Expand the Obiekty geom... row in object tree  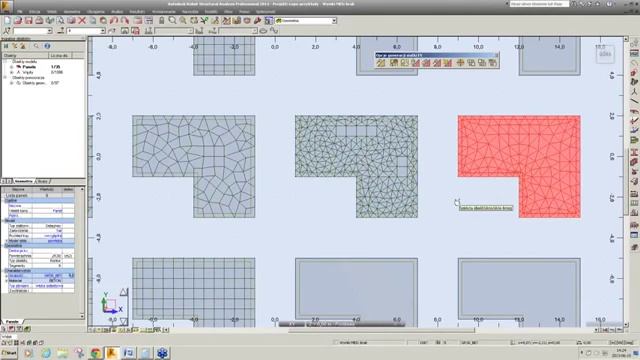[11, 83]
